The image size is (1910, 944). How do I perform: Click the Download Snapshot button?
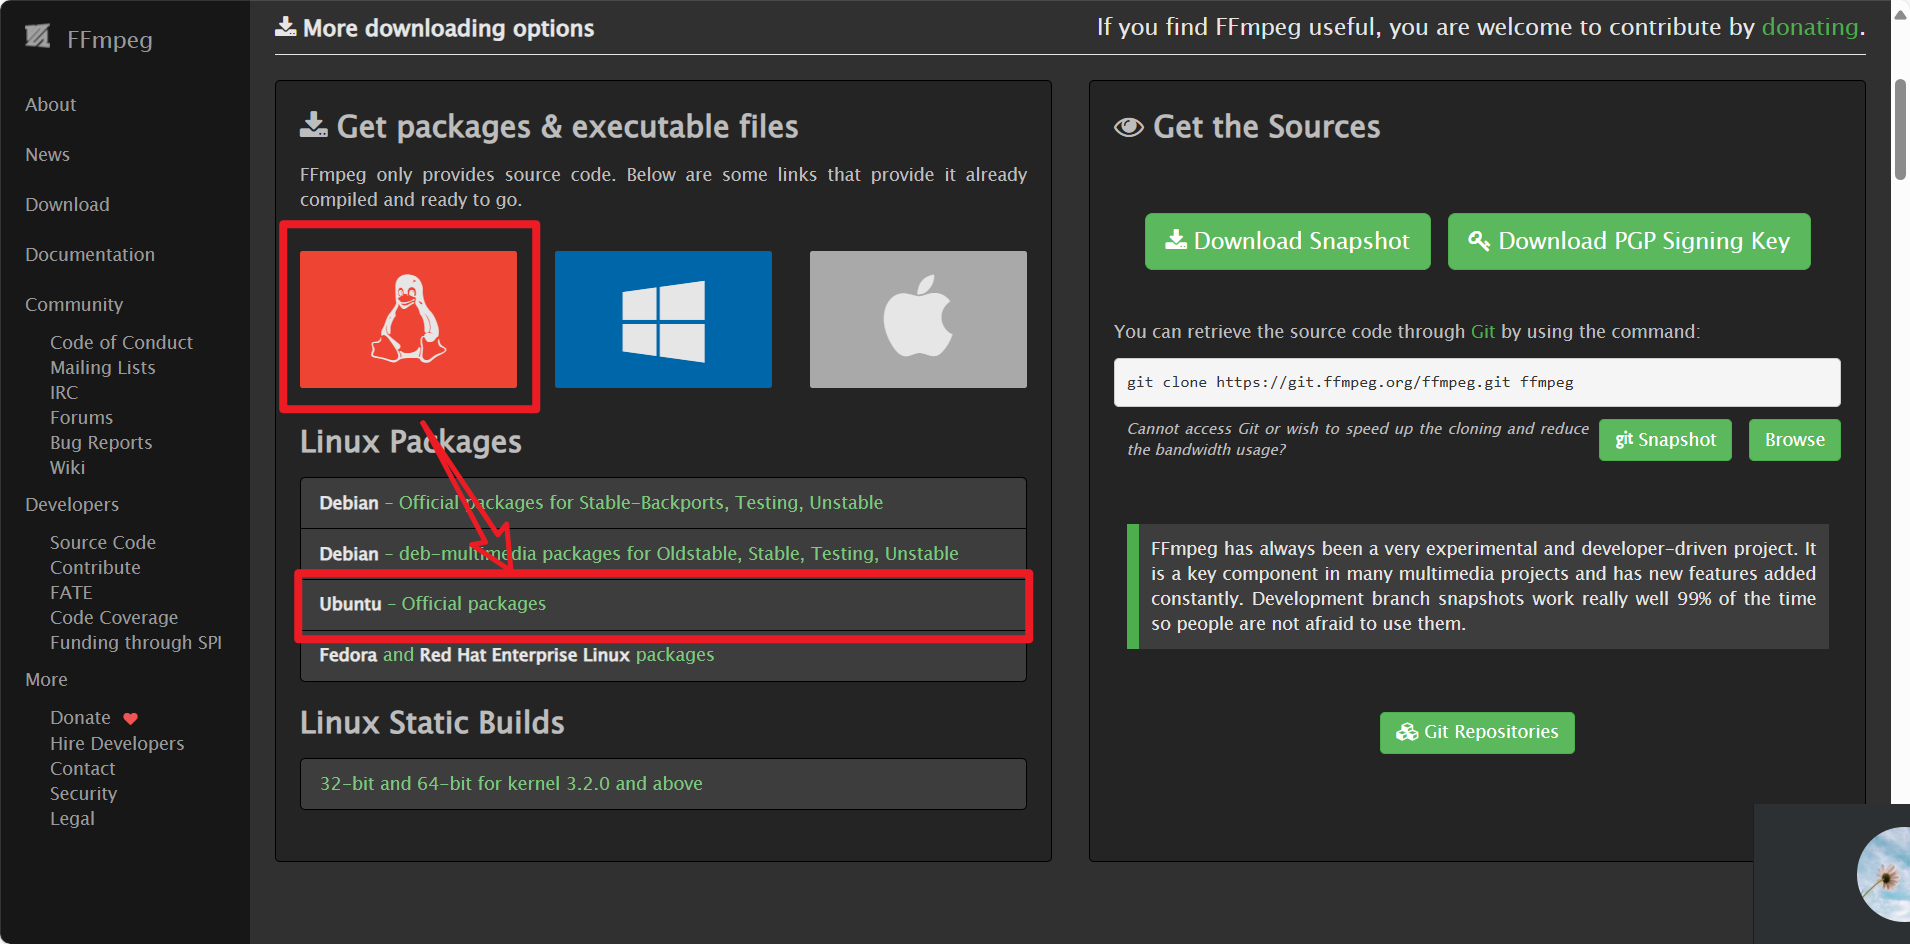click(x=1287, y=241)
